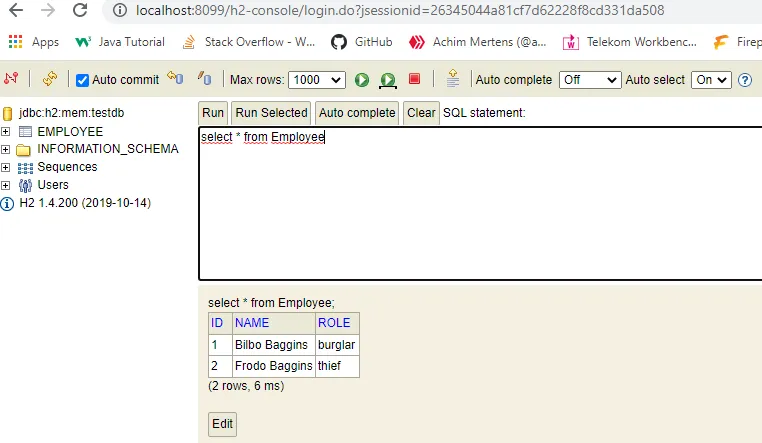Click the Frodo Baggins cell

click(274, 366)
